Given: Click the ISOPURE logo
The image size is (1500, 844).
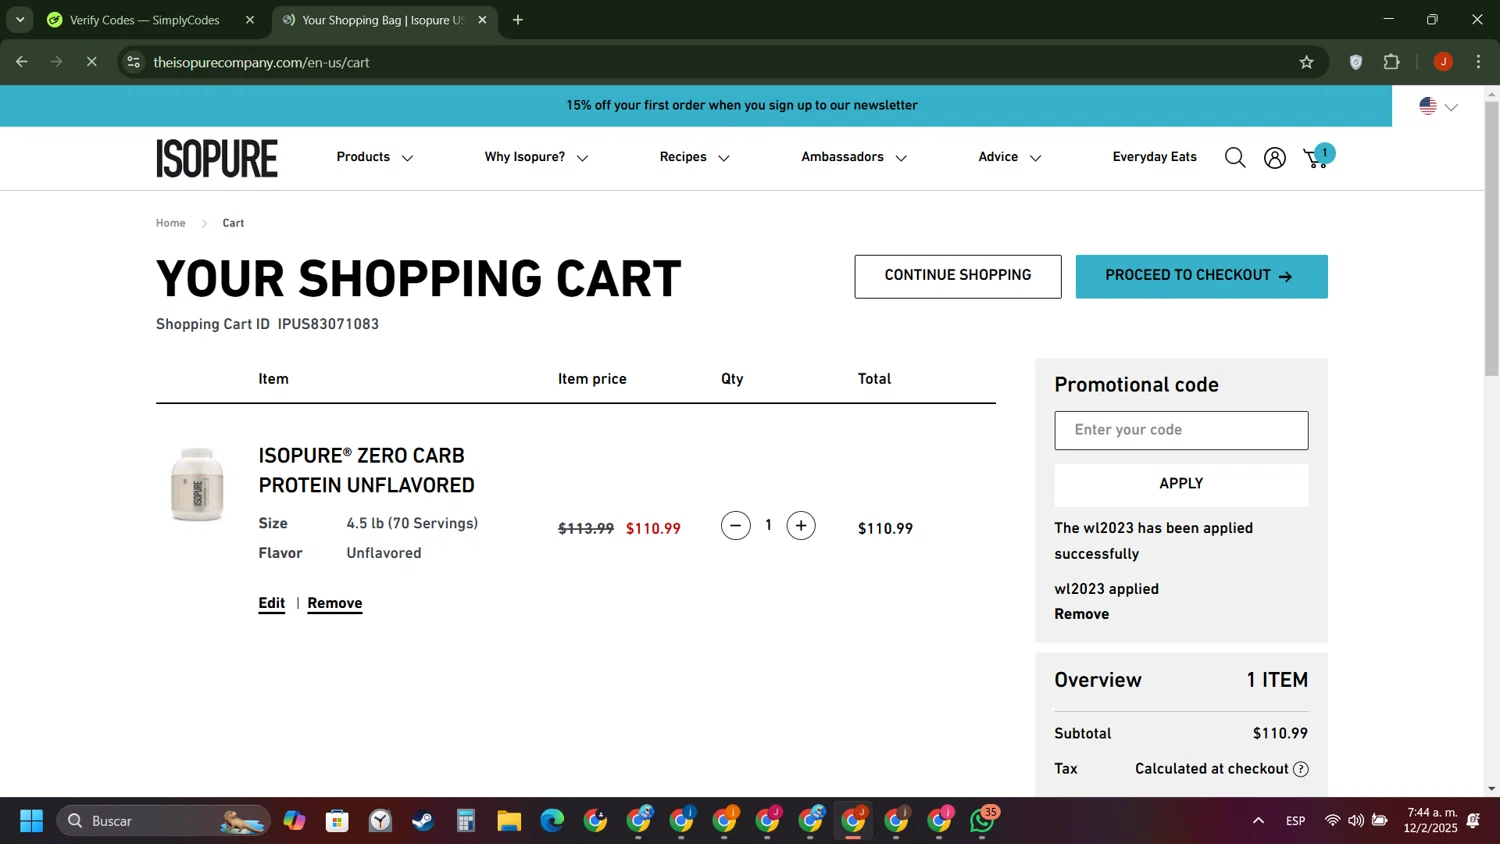Looking at the screenshot, I should pyautogui.click(x=217, y=158).
